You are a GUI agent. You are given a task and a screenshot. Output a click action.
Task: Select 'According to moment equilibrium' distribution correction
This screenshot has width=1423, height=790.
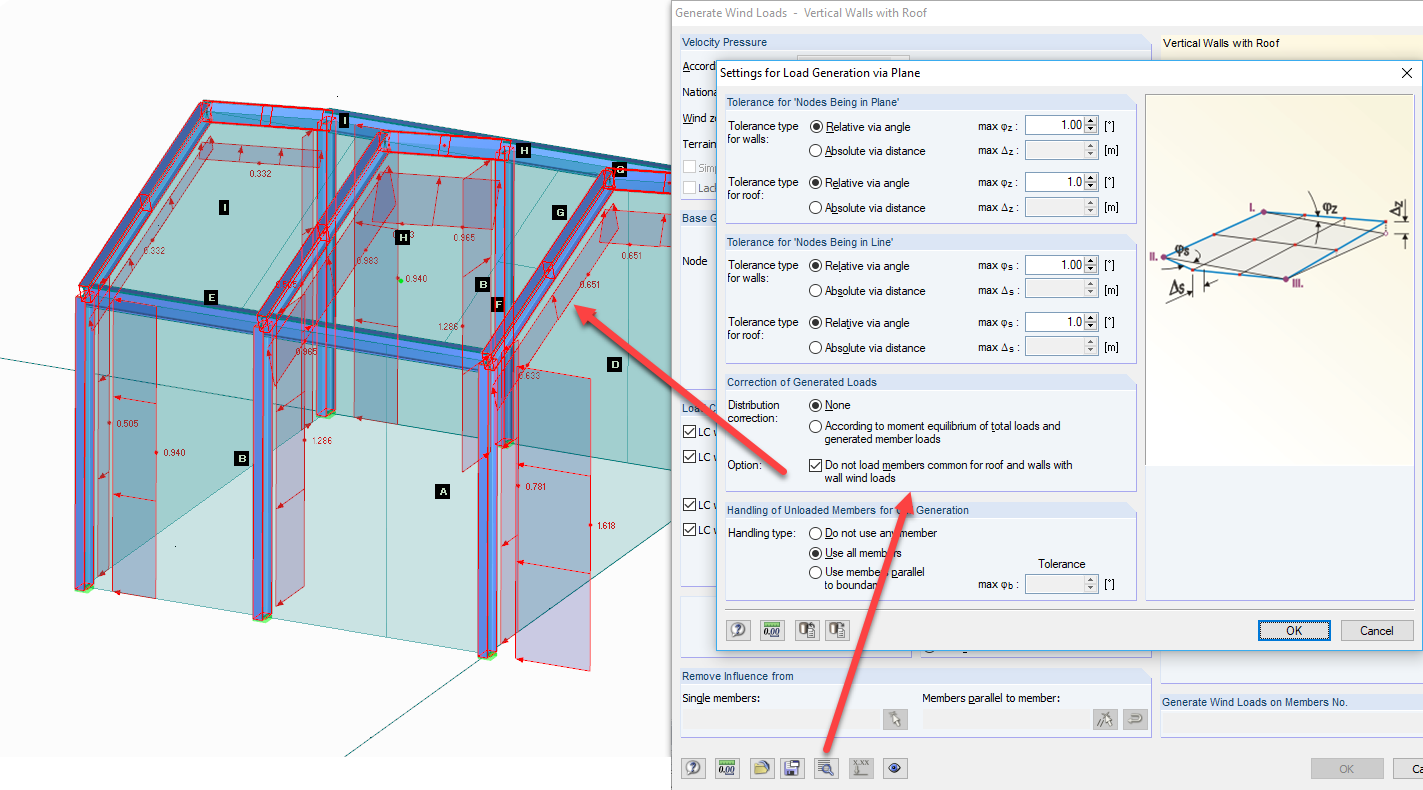[x=817, y=425]
